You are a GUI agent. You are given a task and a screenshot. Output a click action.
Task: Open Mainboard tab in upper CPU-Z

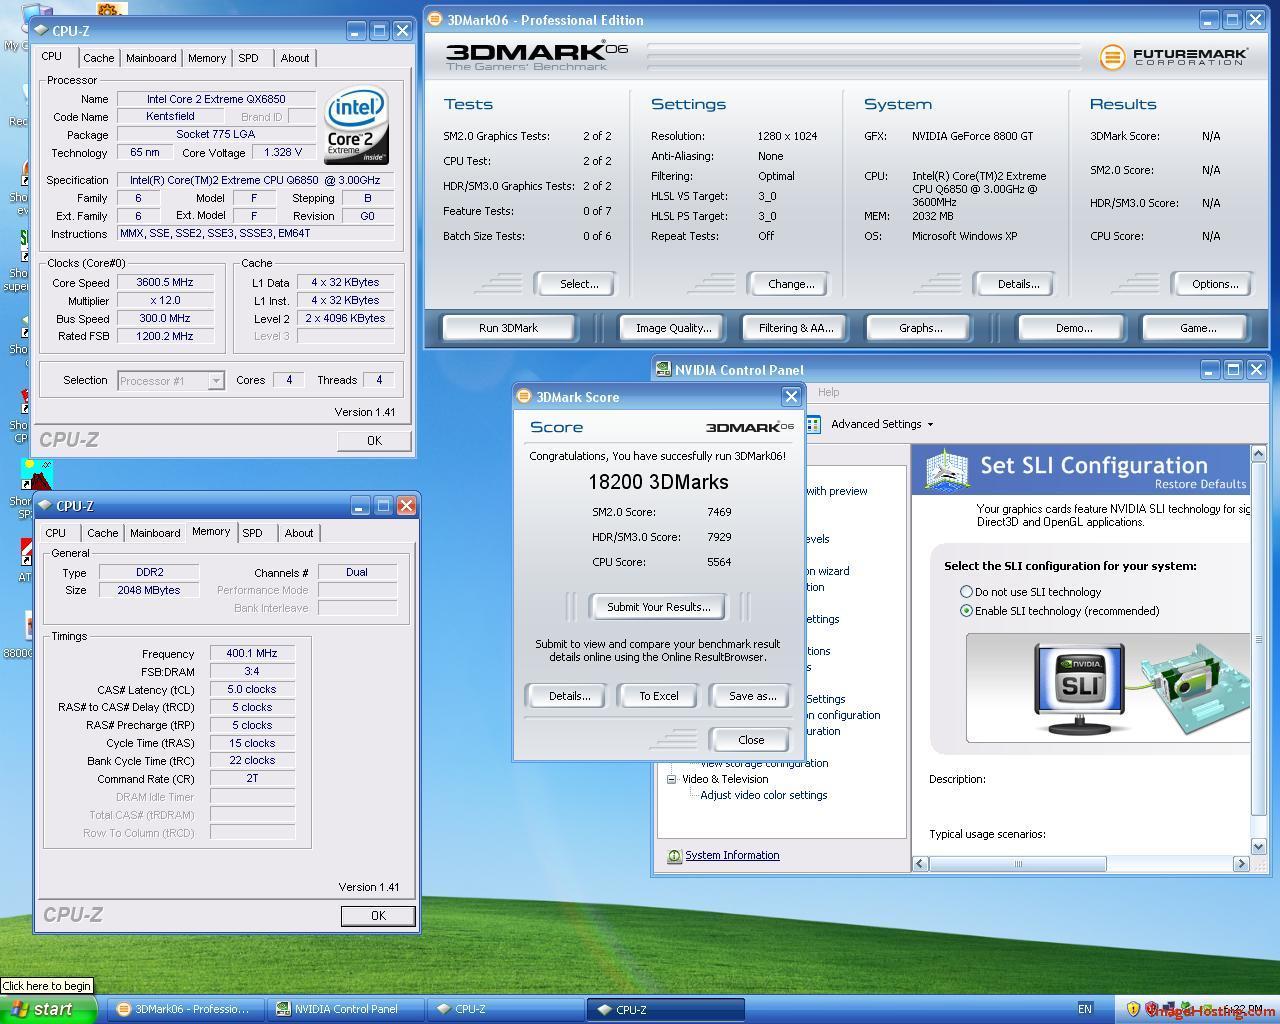tap(151, 58)
